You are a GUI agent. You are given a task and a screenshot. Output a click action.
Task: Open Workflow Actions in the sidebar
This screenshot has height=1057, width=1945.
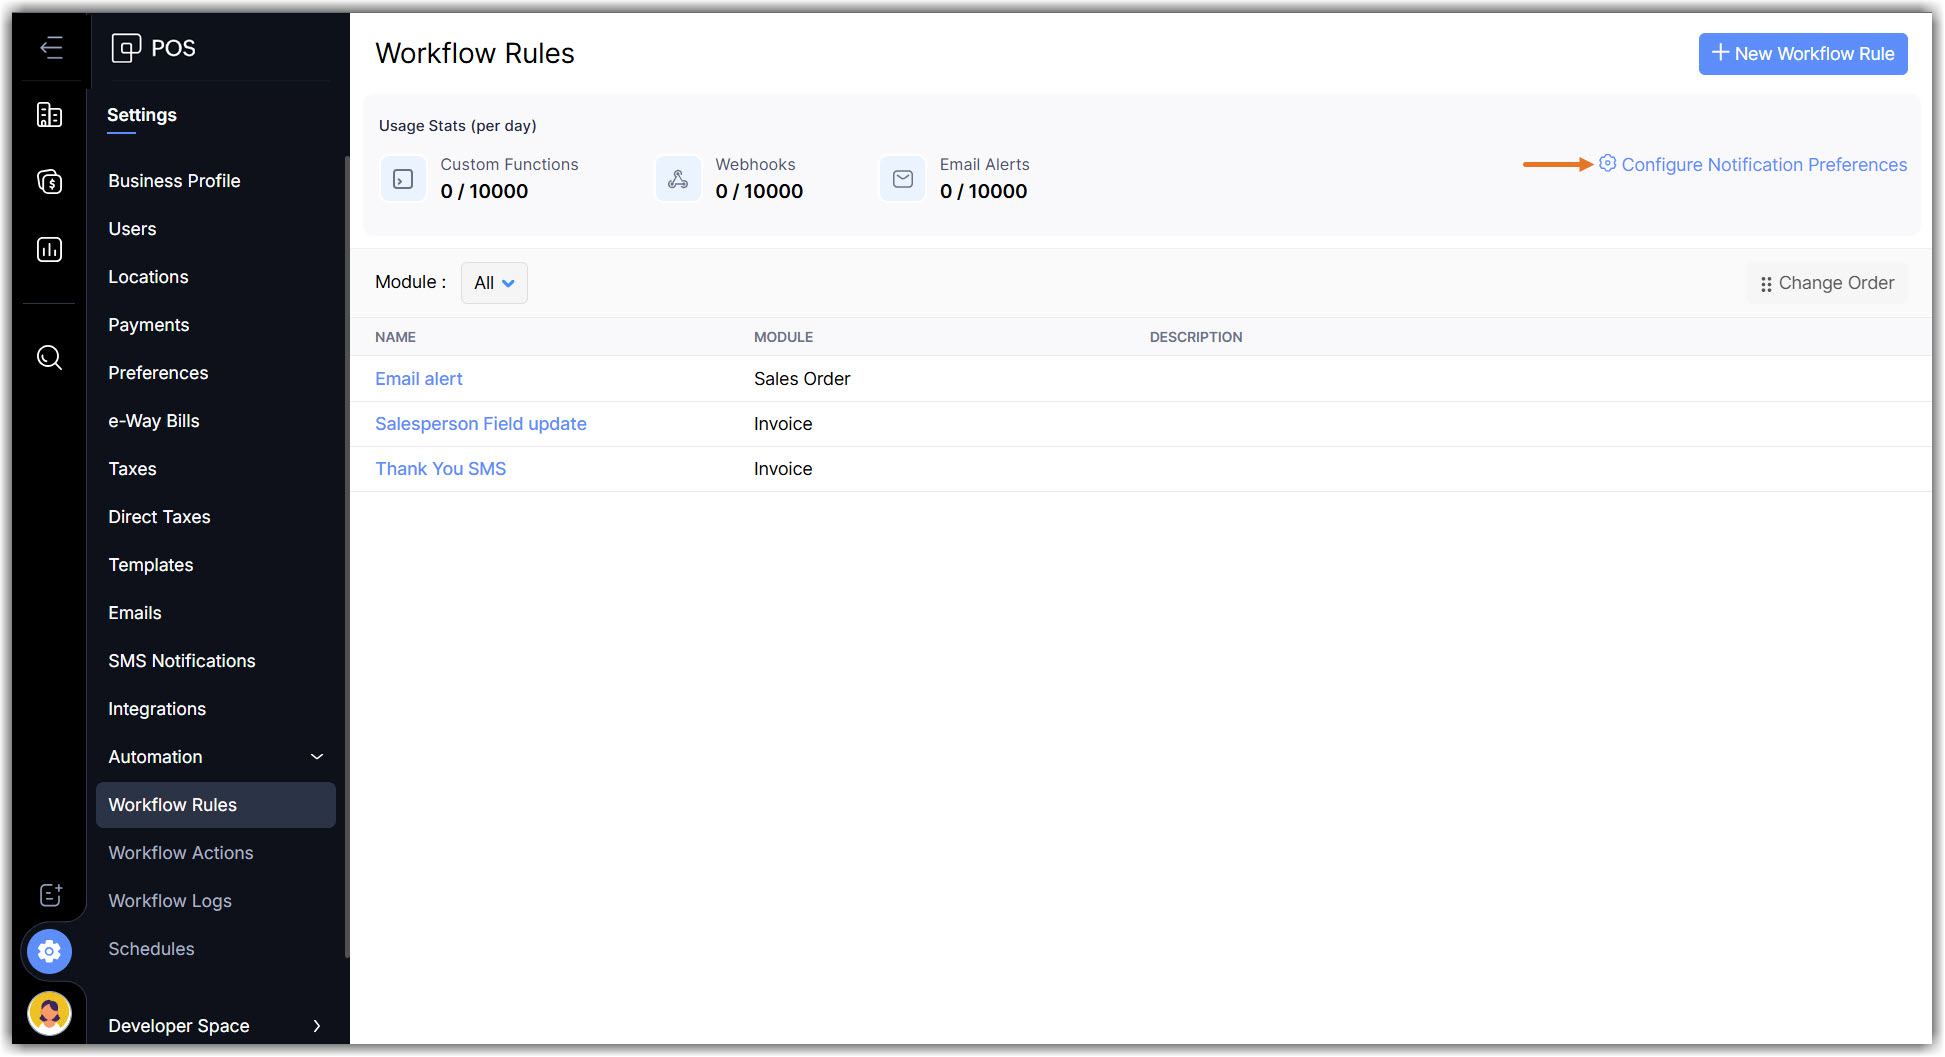tap(181, 853)
